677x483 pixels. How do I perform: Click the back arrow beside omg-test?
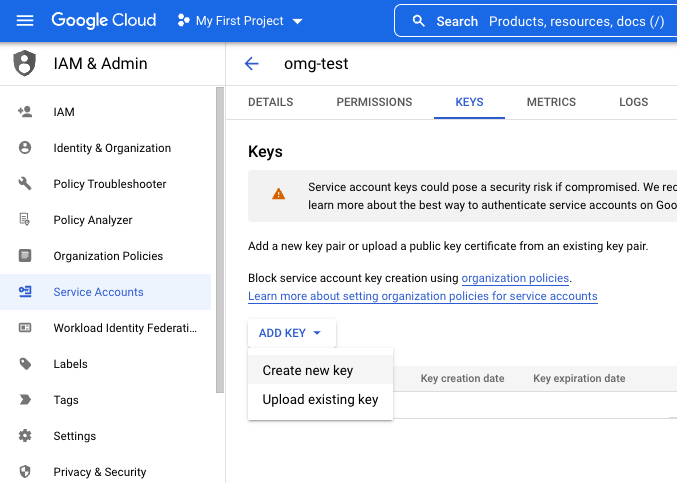click(x=251, y=63)
